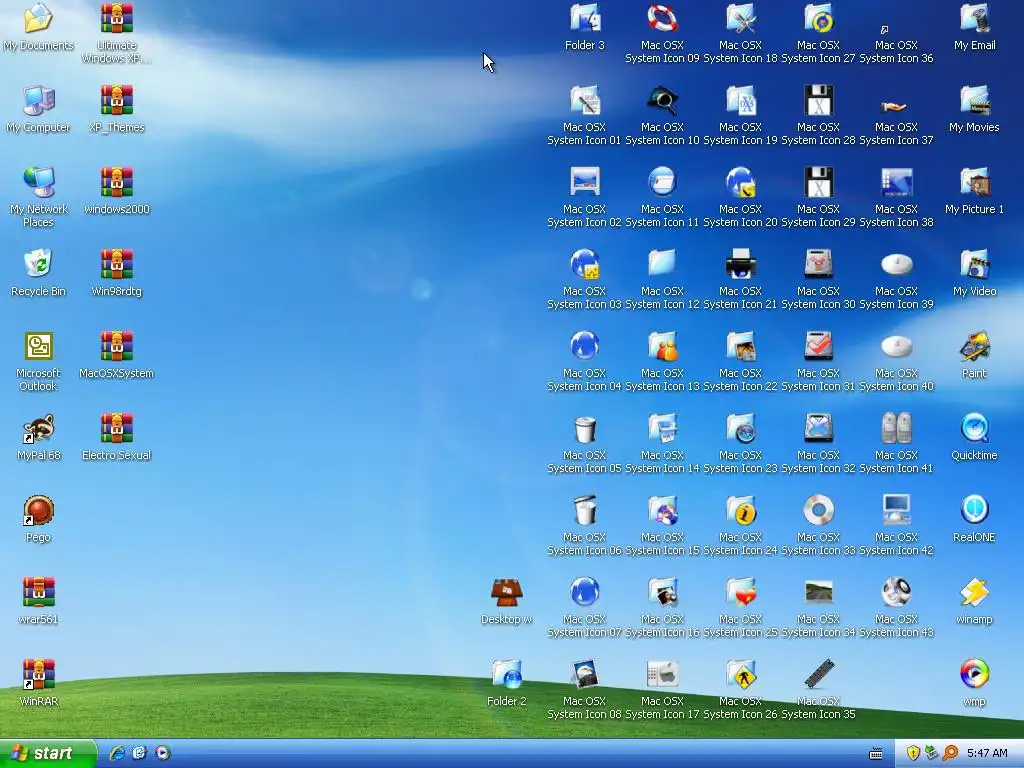Viewport: 1024px width, 768px height.
Task: Click the taskbar clock showing 5:47 AM
Action: tap(987, 753)
